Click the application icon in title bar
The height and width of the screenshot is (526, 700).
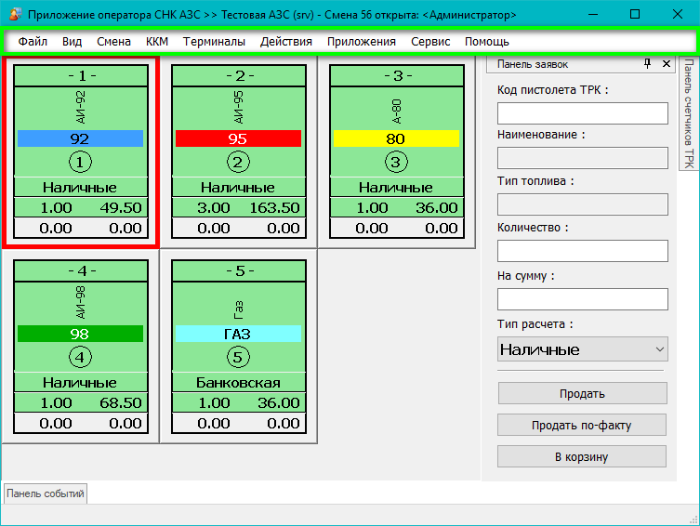(13, 15)
